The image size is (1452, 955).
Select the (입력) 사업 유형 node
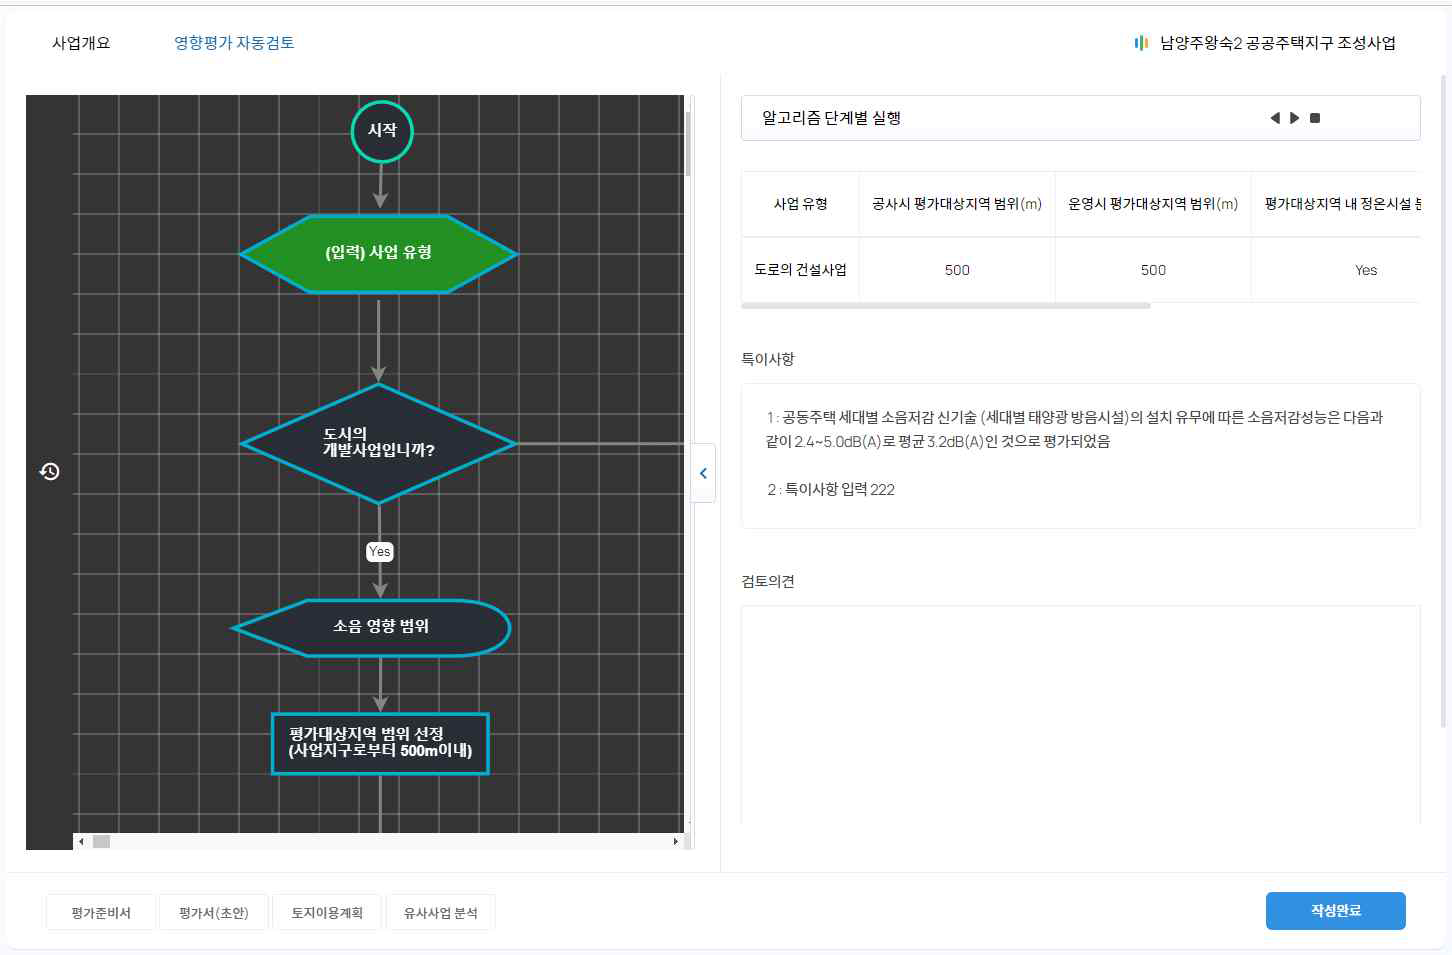pyautogui.click(x=379, y=253)
